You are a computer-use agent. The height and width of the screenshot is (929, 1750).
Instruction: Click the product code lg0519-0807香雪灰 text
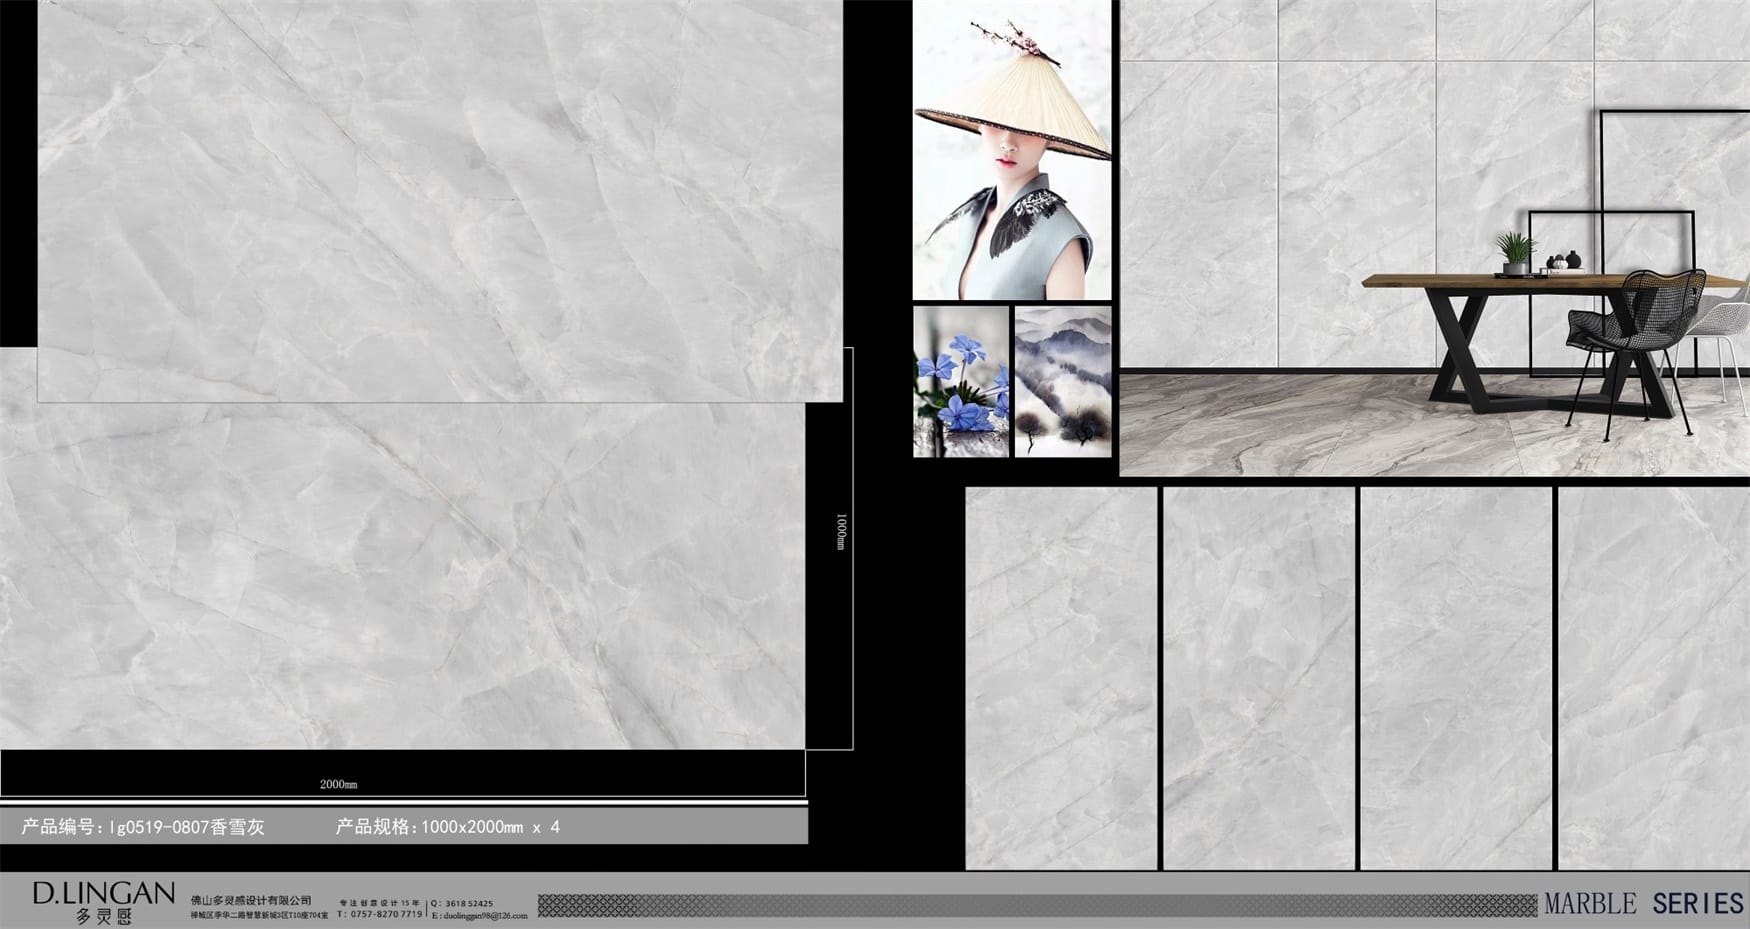pyautogui.click(x=143, y=827)
